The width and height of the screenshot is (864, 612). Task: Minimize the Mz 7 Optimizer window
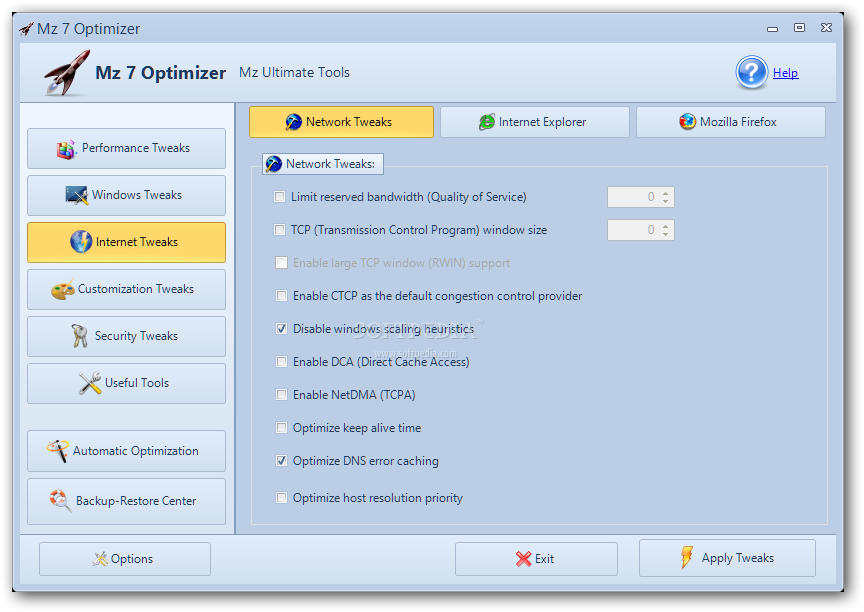(x=773, y=29)
